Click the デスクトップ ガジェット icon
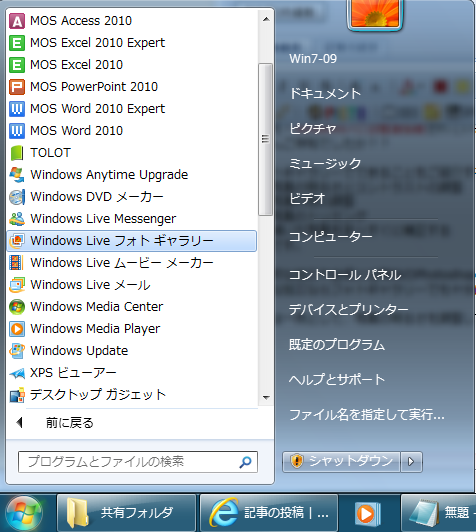The image size is (476, 532). coord(17,395)
